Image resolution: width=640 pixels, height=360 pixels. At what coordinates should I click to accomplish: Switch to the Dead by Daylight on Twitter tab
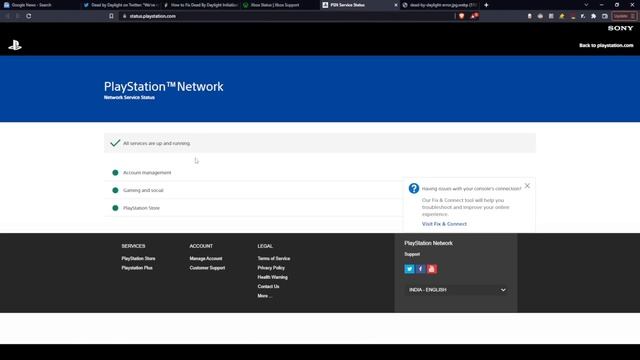[120, 5]
